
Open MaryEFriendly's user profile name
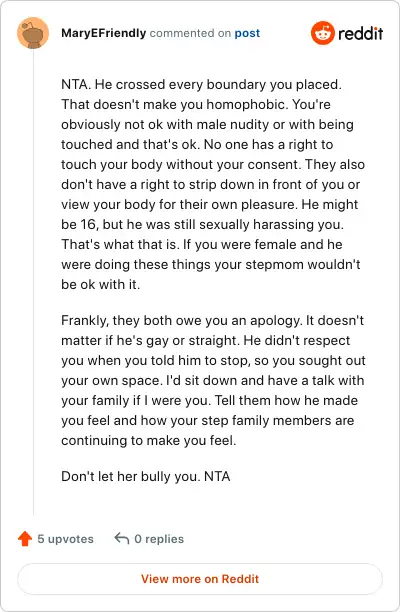103,33
